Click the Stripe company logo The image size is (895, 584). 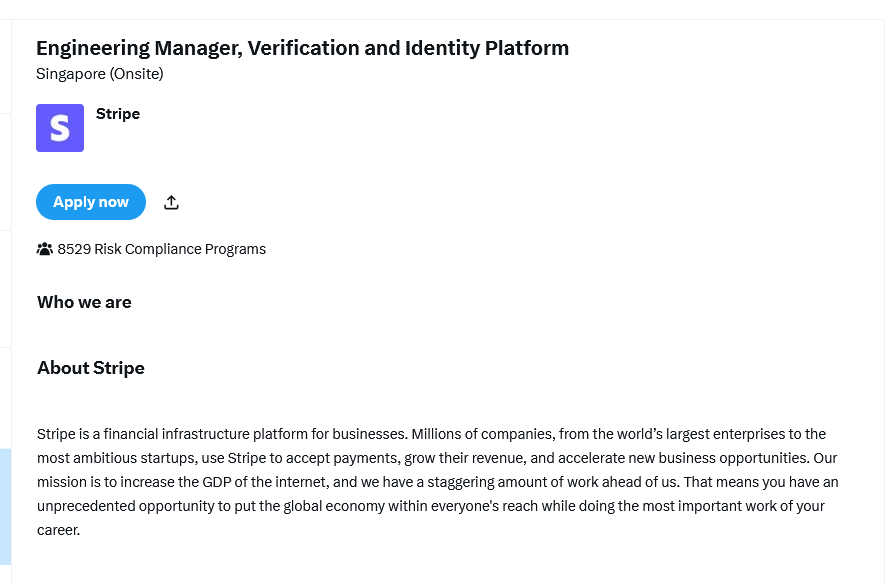(x=60, y=128)
